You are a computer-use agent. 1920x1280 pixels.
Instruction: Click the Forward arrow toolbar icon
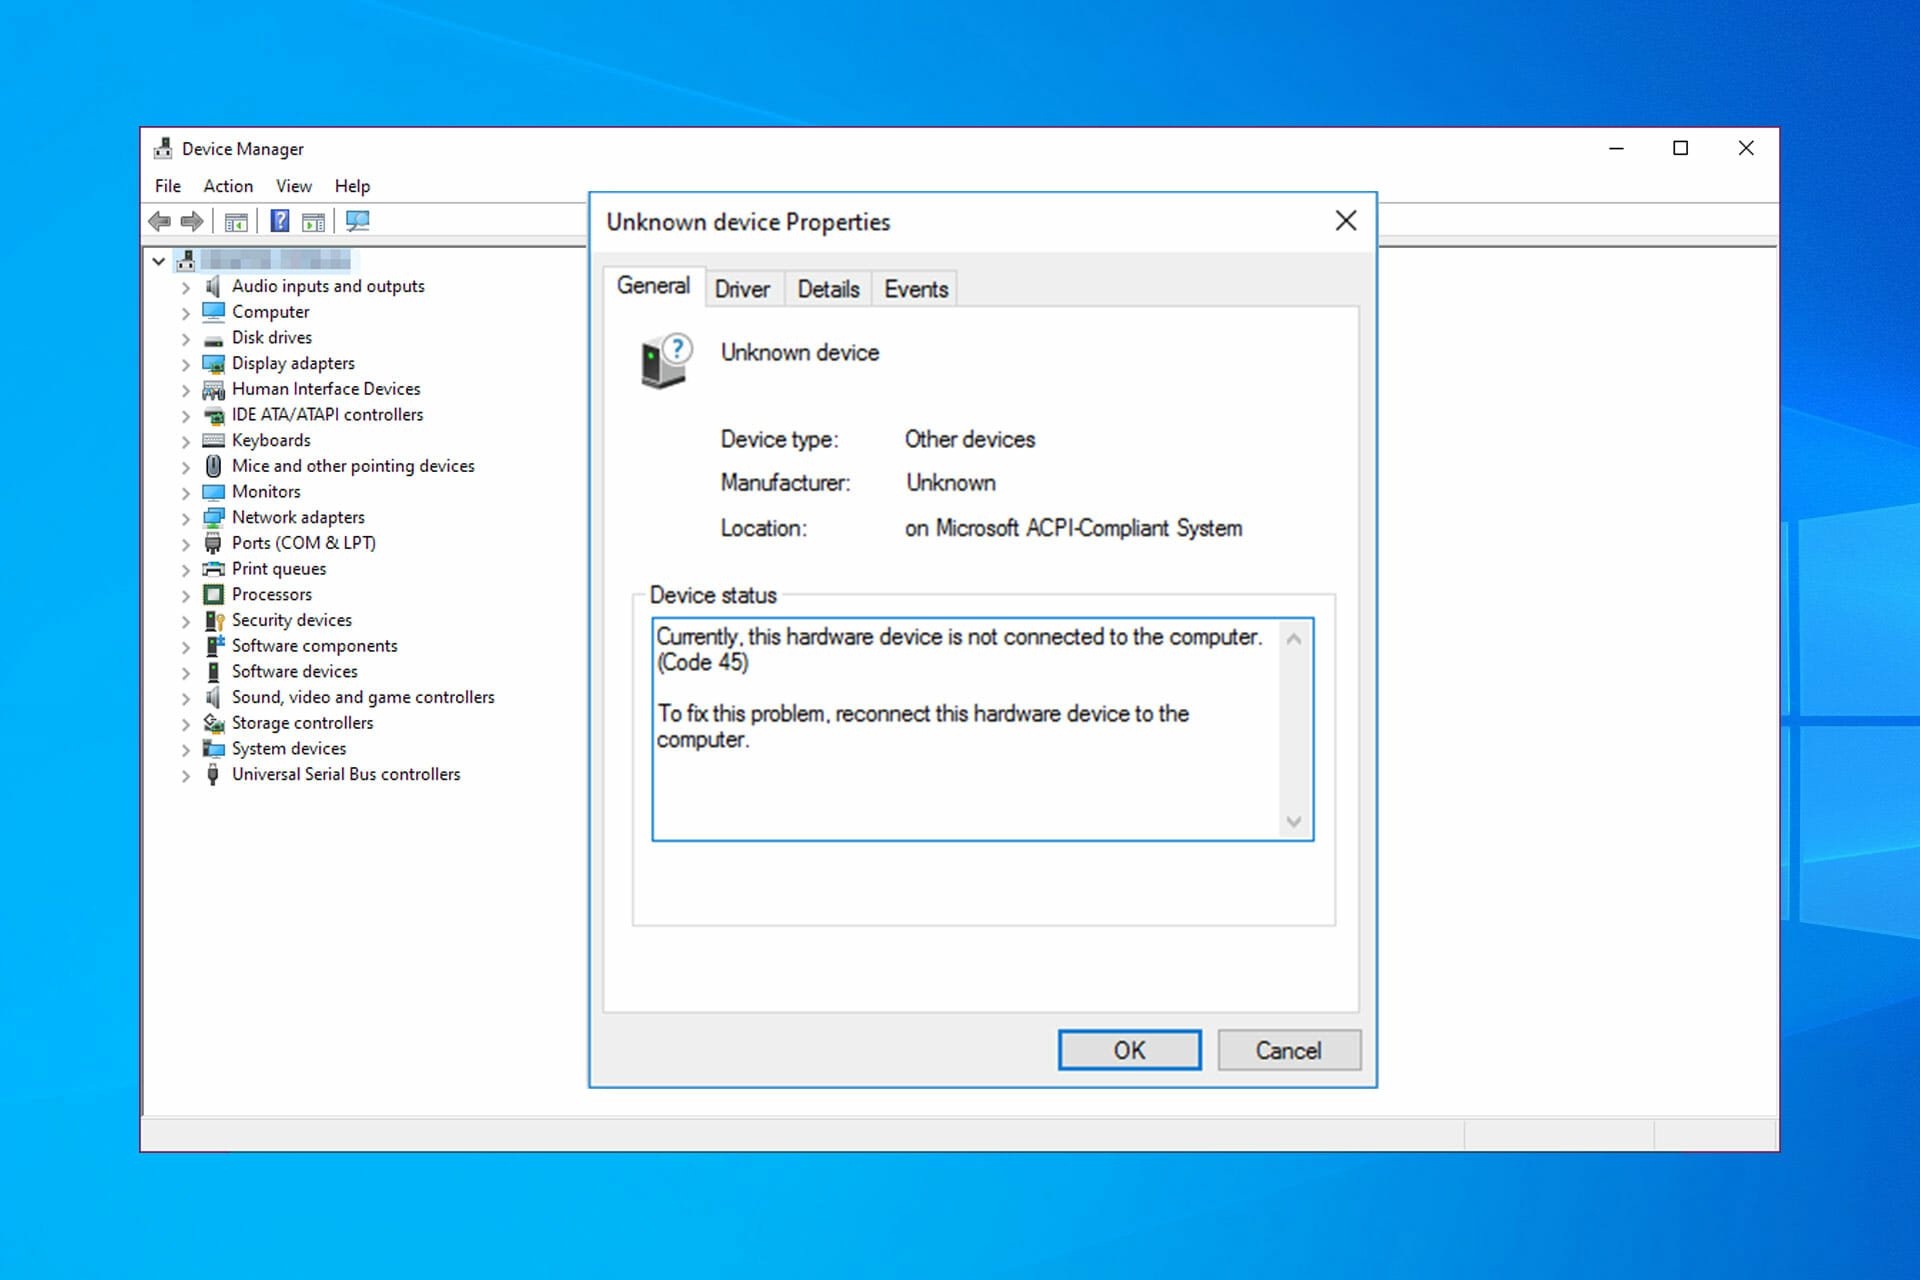[192, 221]
